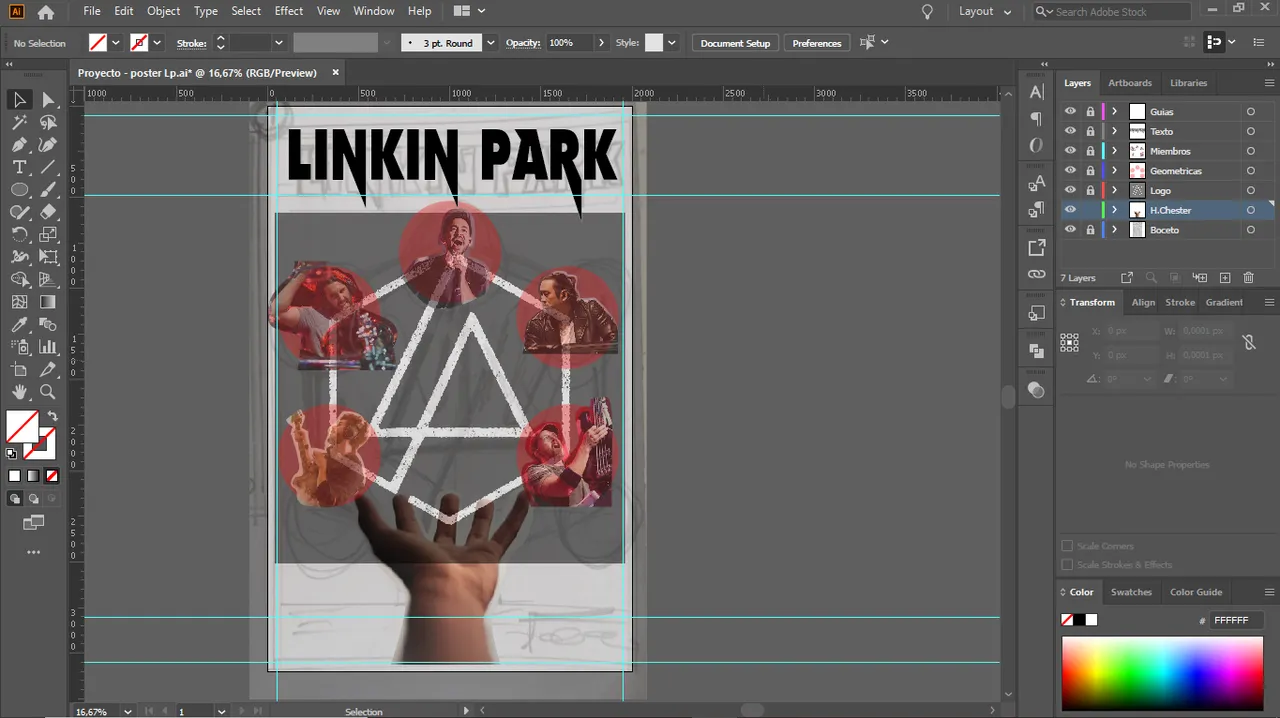Click Delete Selection trash icon

(1248, 278)
